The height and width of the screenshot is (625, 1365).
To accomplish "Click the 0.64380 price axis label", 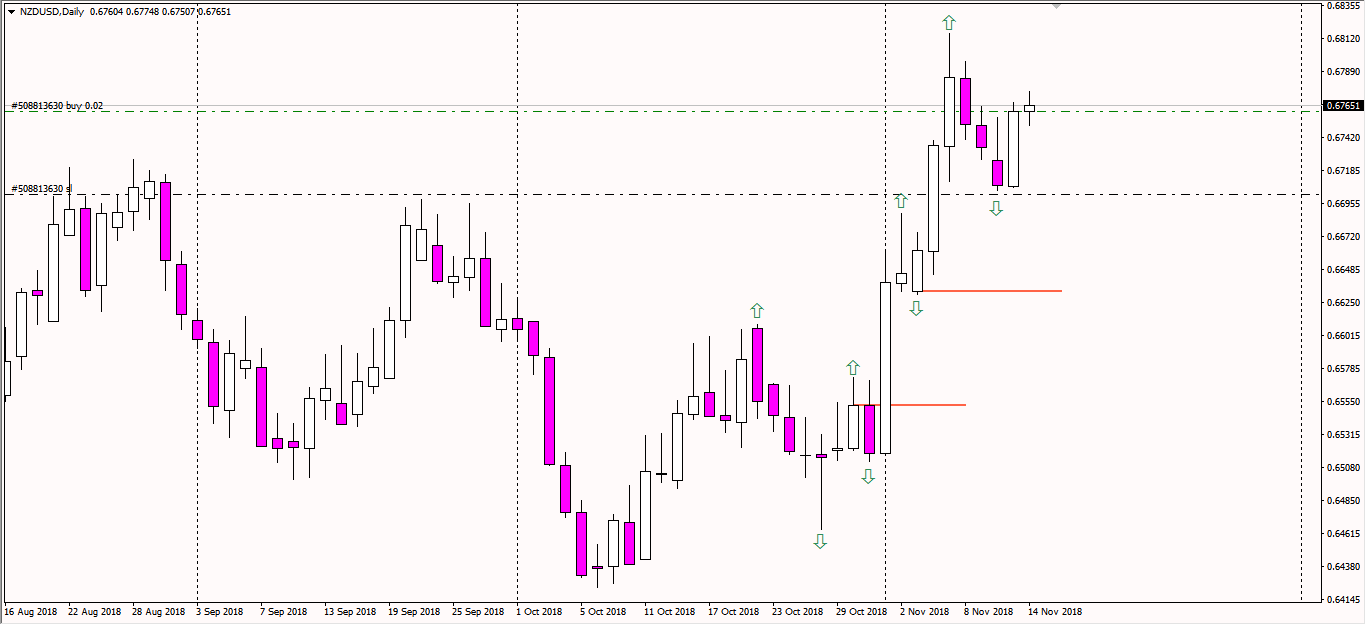I will tap(1343, 567).
